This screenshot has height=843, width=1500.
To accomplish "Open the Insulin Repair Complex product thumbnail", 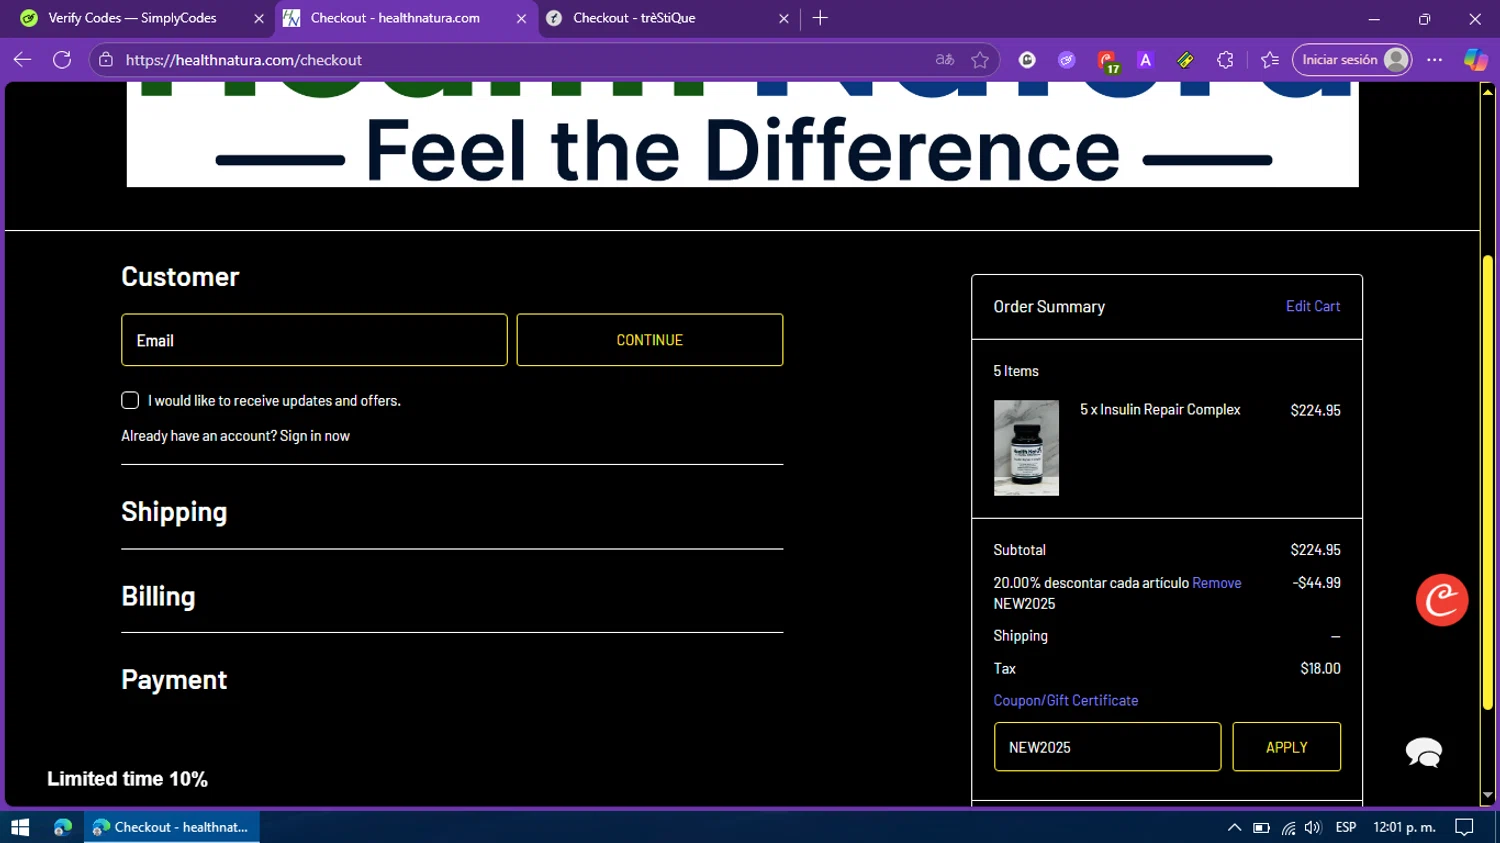I will click(1026, 448).
